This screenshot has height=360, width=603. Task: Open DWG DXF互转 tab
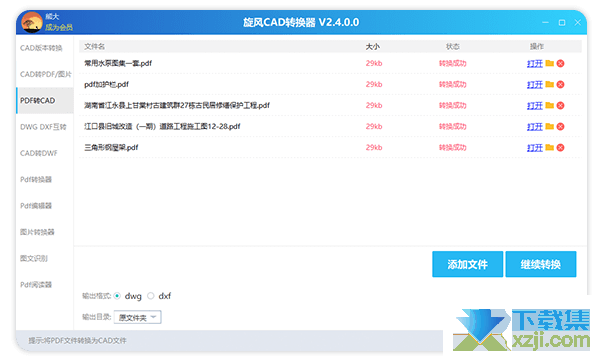point(43,127)
